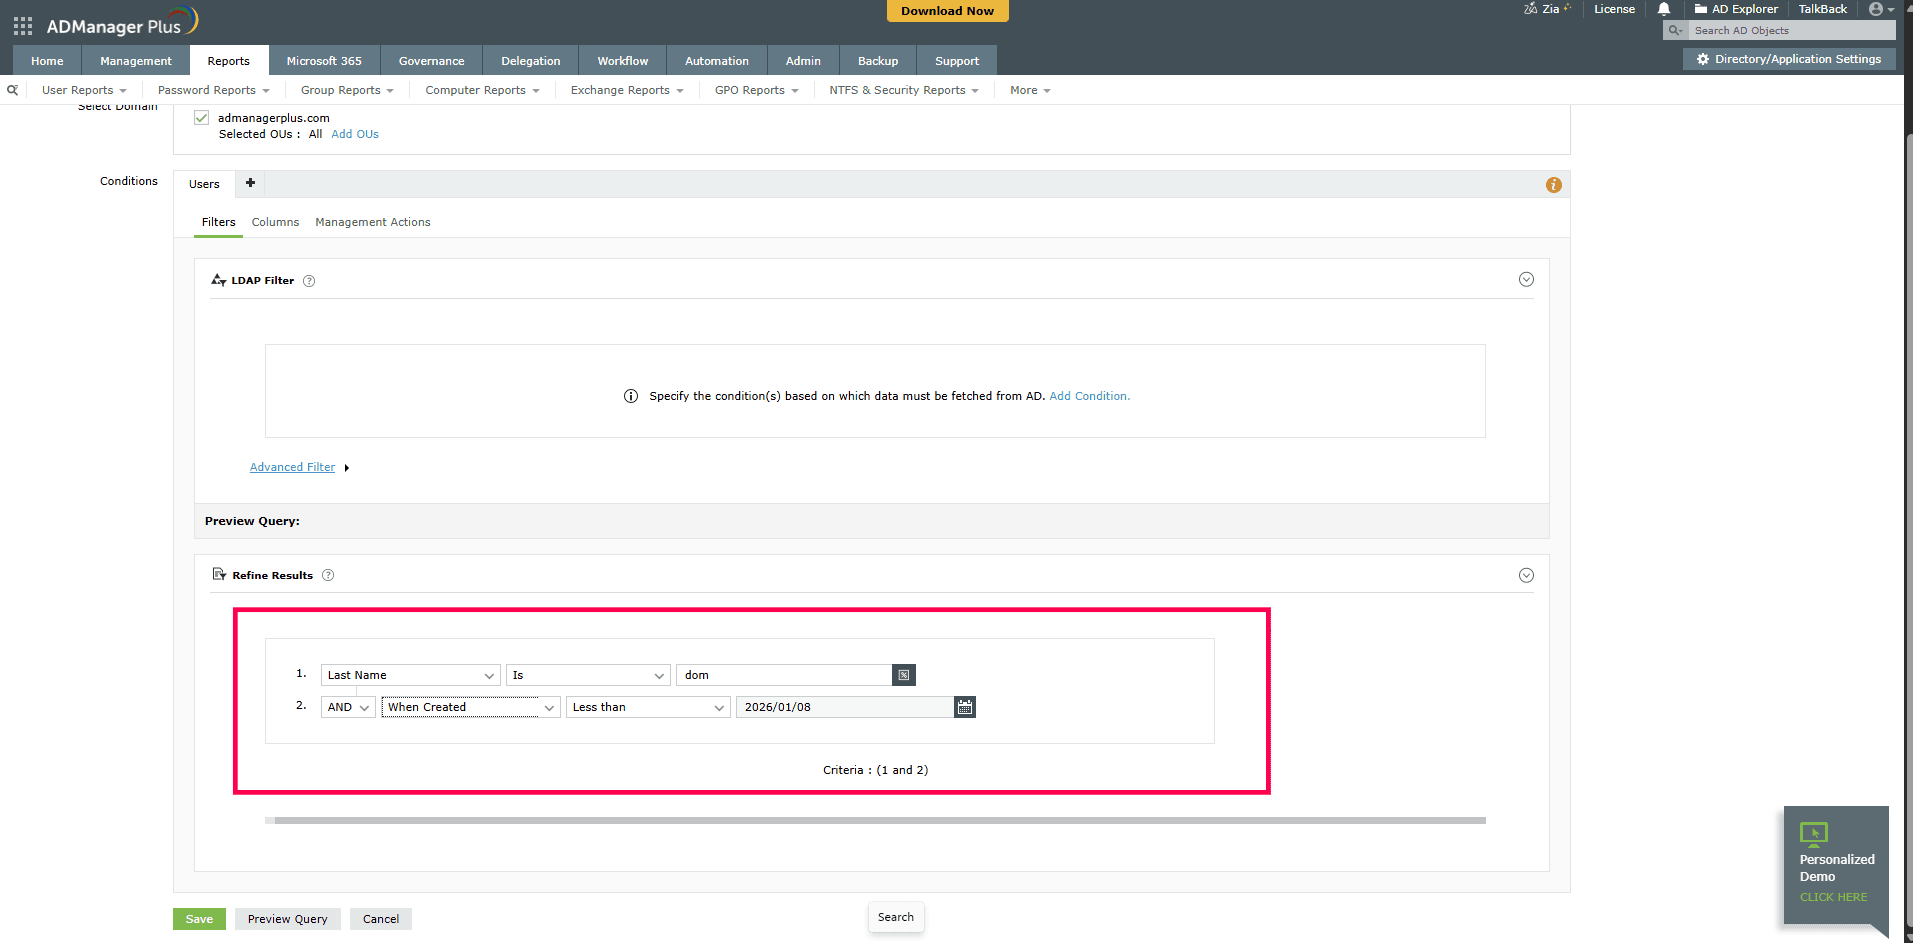
Task: Go to the Home tab
Action: click(47, 61)
